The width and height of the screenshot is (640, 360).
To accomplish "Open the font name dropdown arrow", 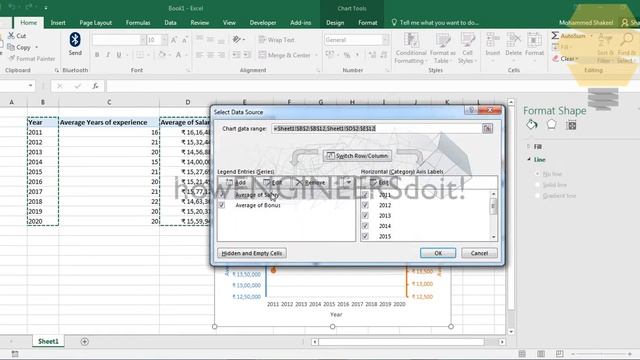I will click(143, 40).
